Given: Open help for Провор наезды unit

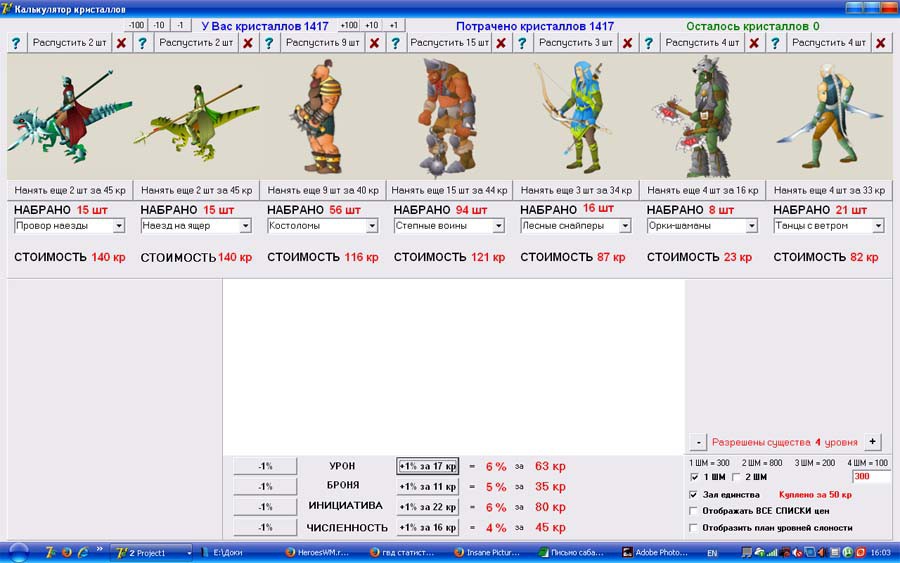Looking at the screenshot, I should tap(16, 43).
